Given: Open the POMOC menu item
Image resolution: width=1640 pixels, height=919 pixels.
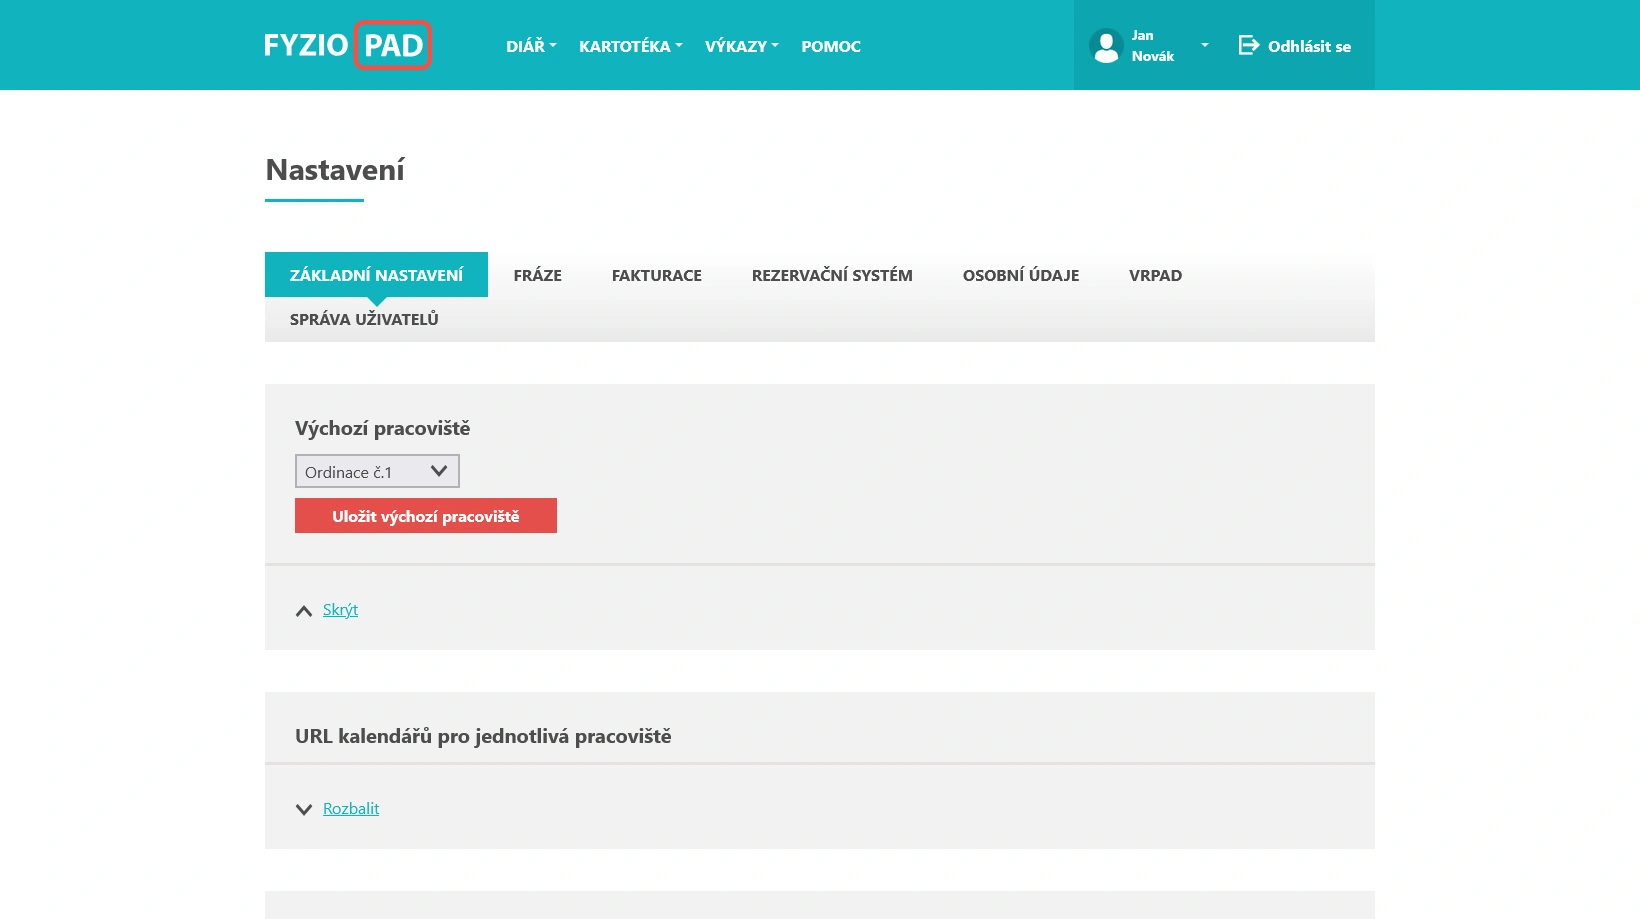Looking at the screenshot, I should [x=830, y=45].
